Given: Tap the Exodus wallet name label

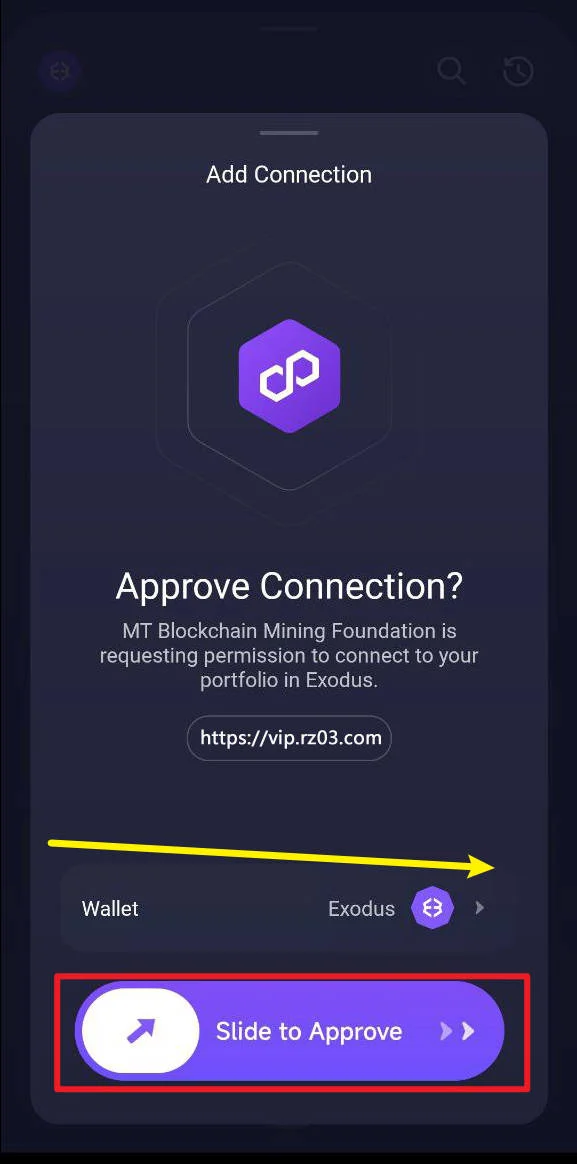Looking at the screenshot, I should [362, 908].
